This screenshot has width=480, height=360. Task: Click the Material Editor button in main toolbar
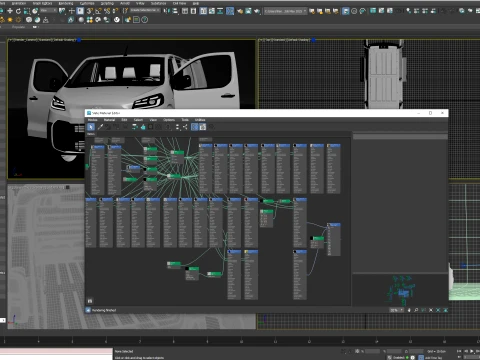coord(230,11)
